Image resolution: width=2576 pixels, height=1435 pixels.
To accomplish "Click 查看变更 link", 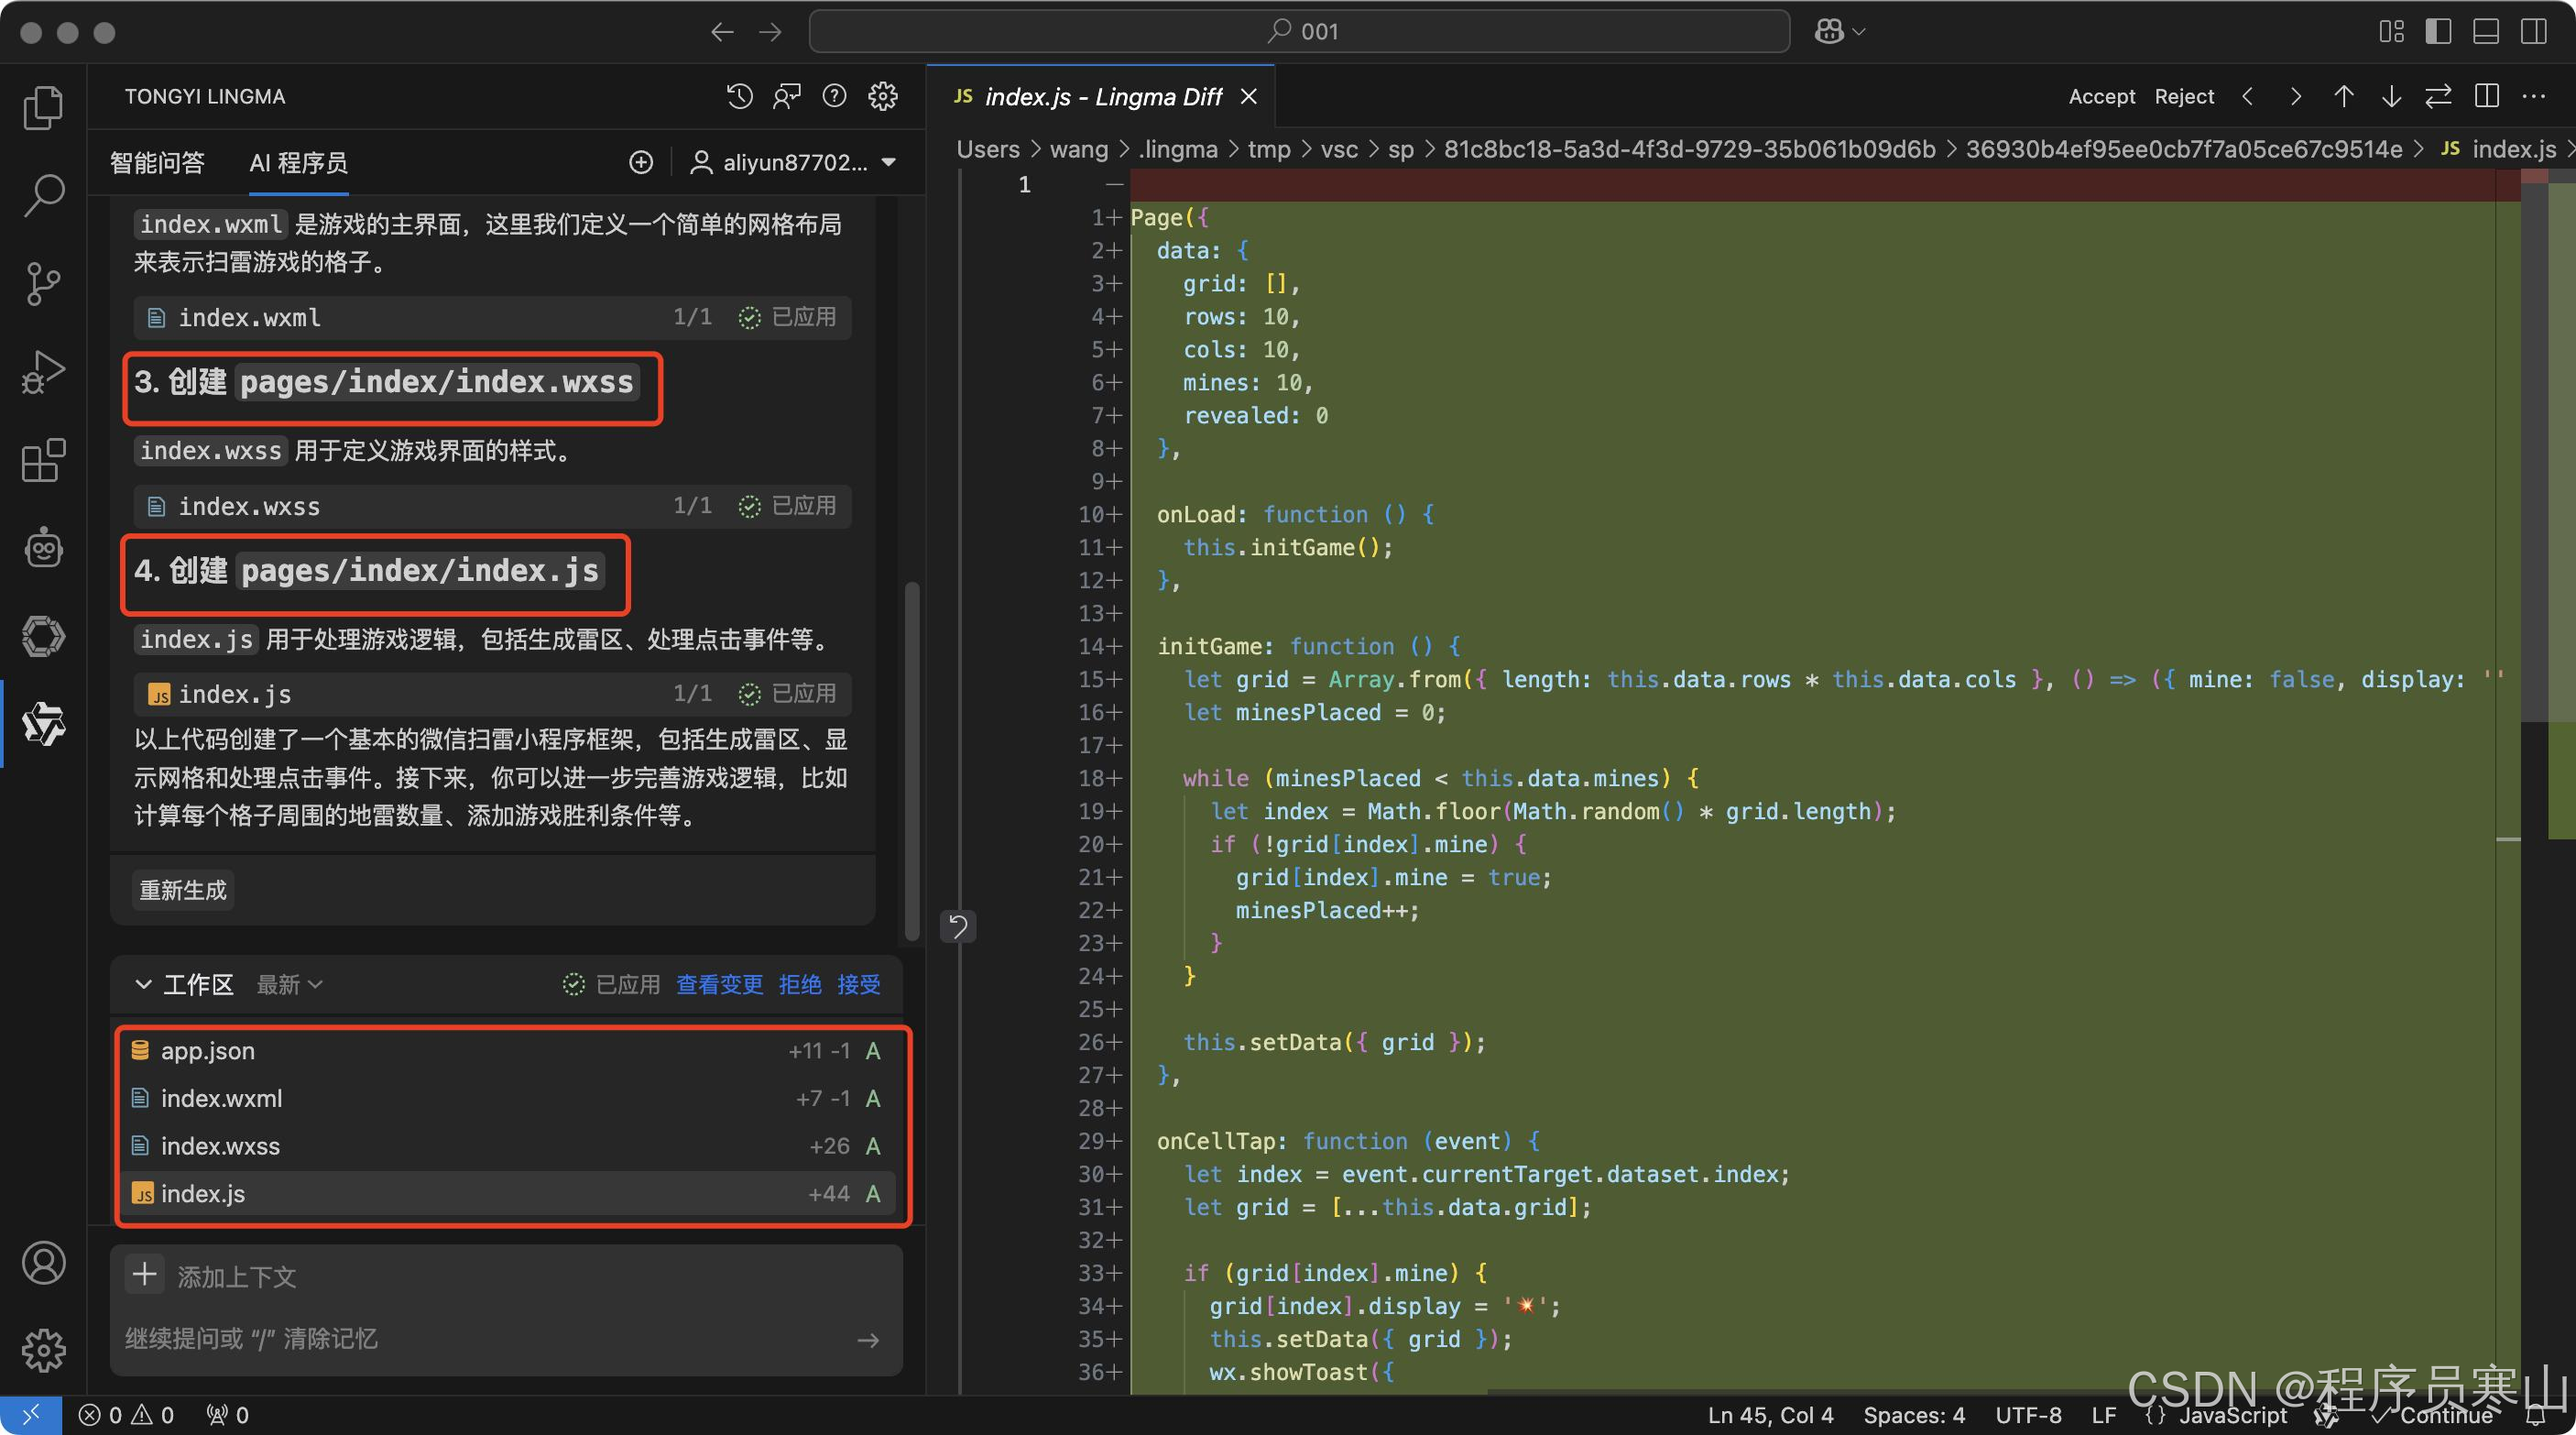I will point(719,984).
